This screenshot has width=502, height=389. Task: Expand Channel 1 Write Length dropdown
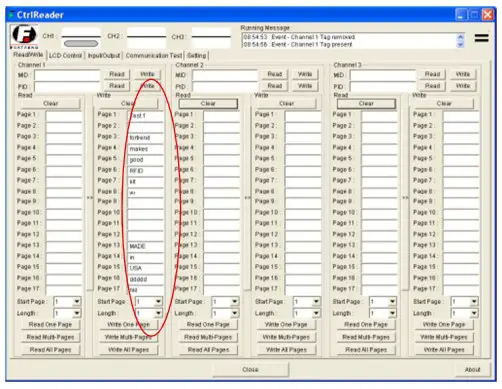158,313
